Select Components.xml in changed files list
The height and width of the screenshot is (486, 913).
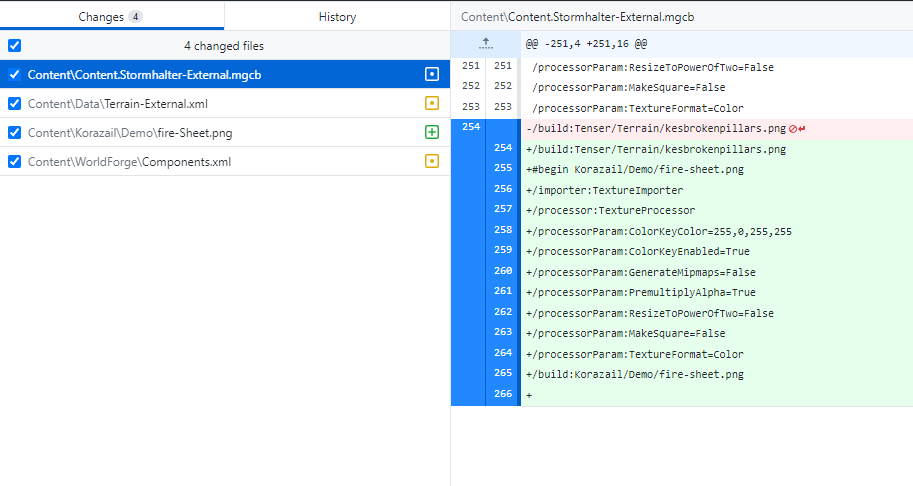click(x=129, y=161)
